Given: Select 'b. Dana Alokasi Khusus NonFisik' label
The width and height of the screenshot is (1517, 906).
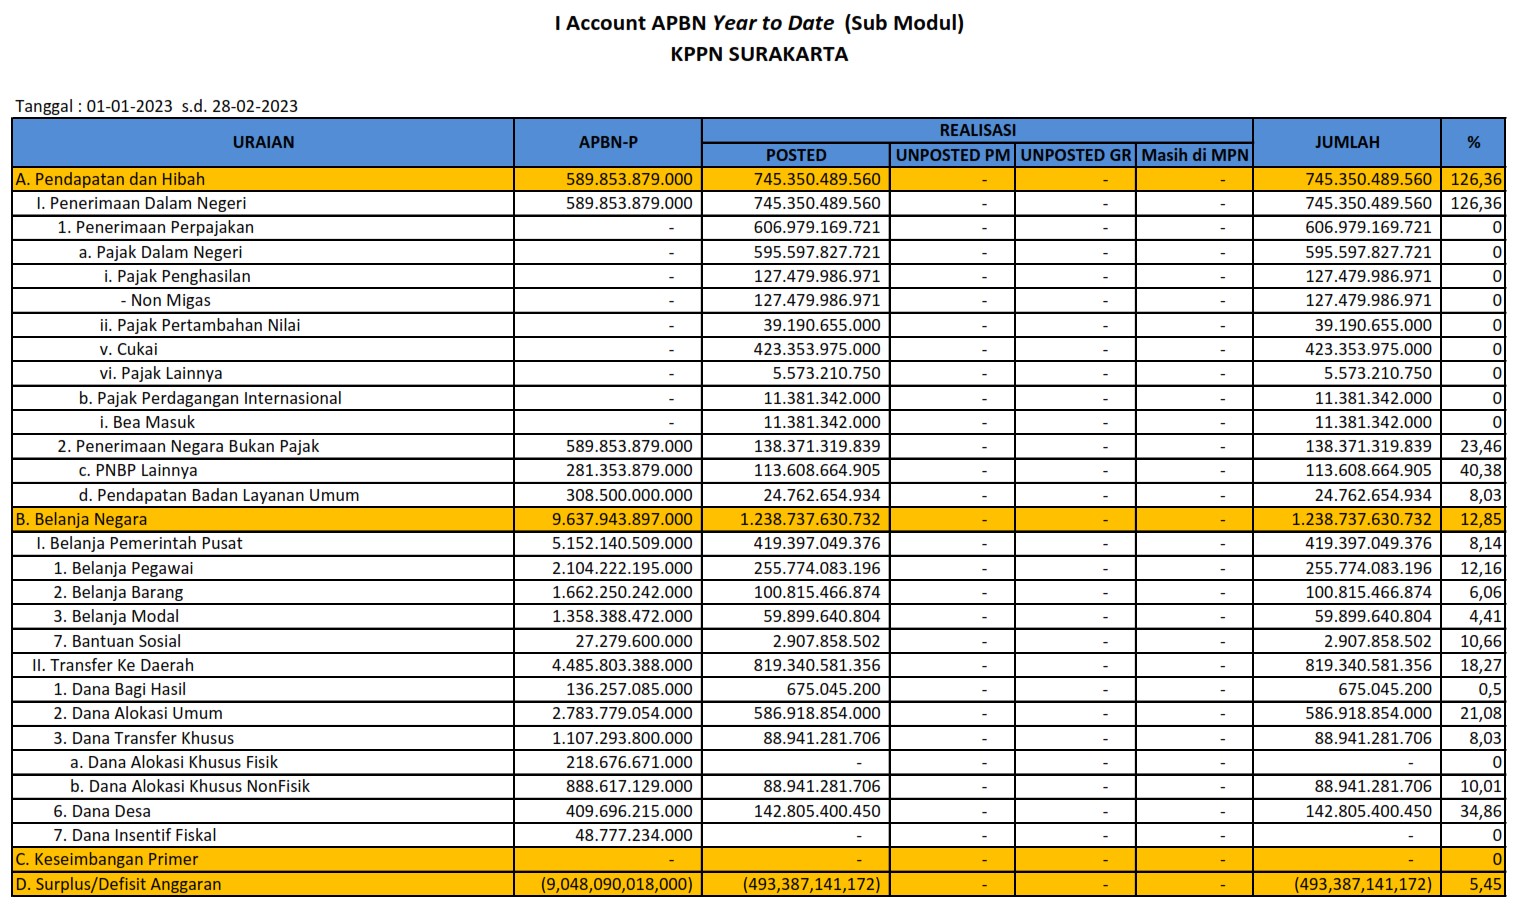Looking at the screenshot, I should click(x=190, y=786).
